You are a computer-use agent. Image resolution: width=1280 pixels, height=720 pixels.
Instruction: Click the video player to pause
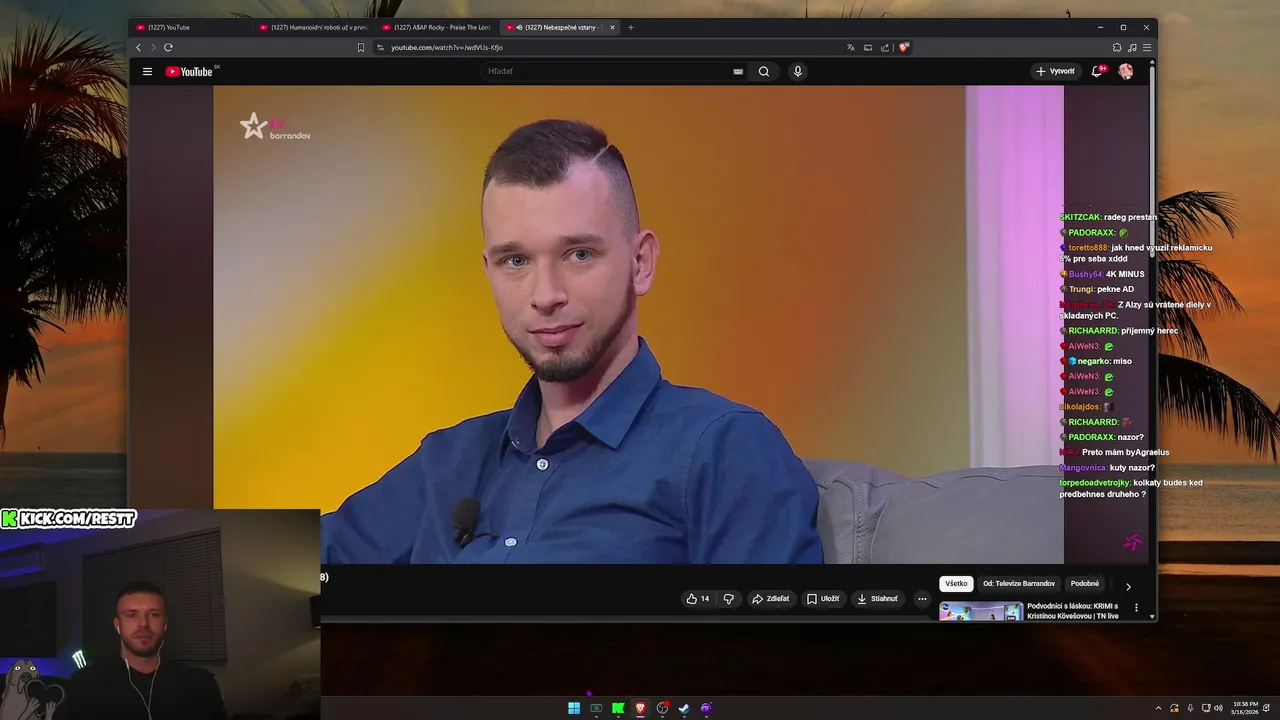coord(638,324)
